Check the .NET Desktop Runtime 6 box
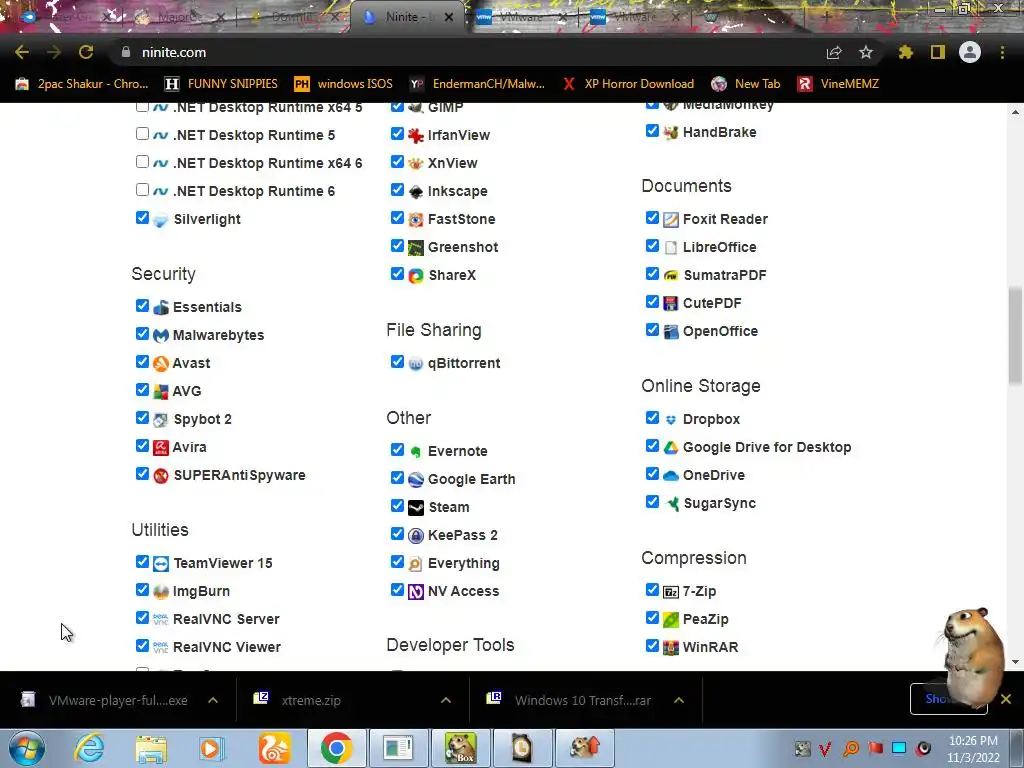 coord(142,190)
